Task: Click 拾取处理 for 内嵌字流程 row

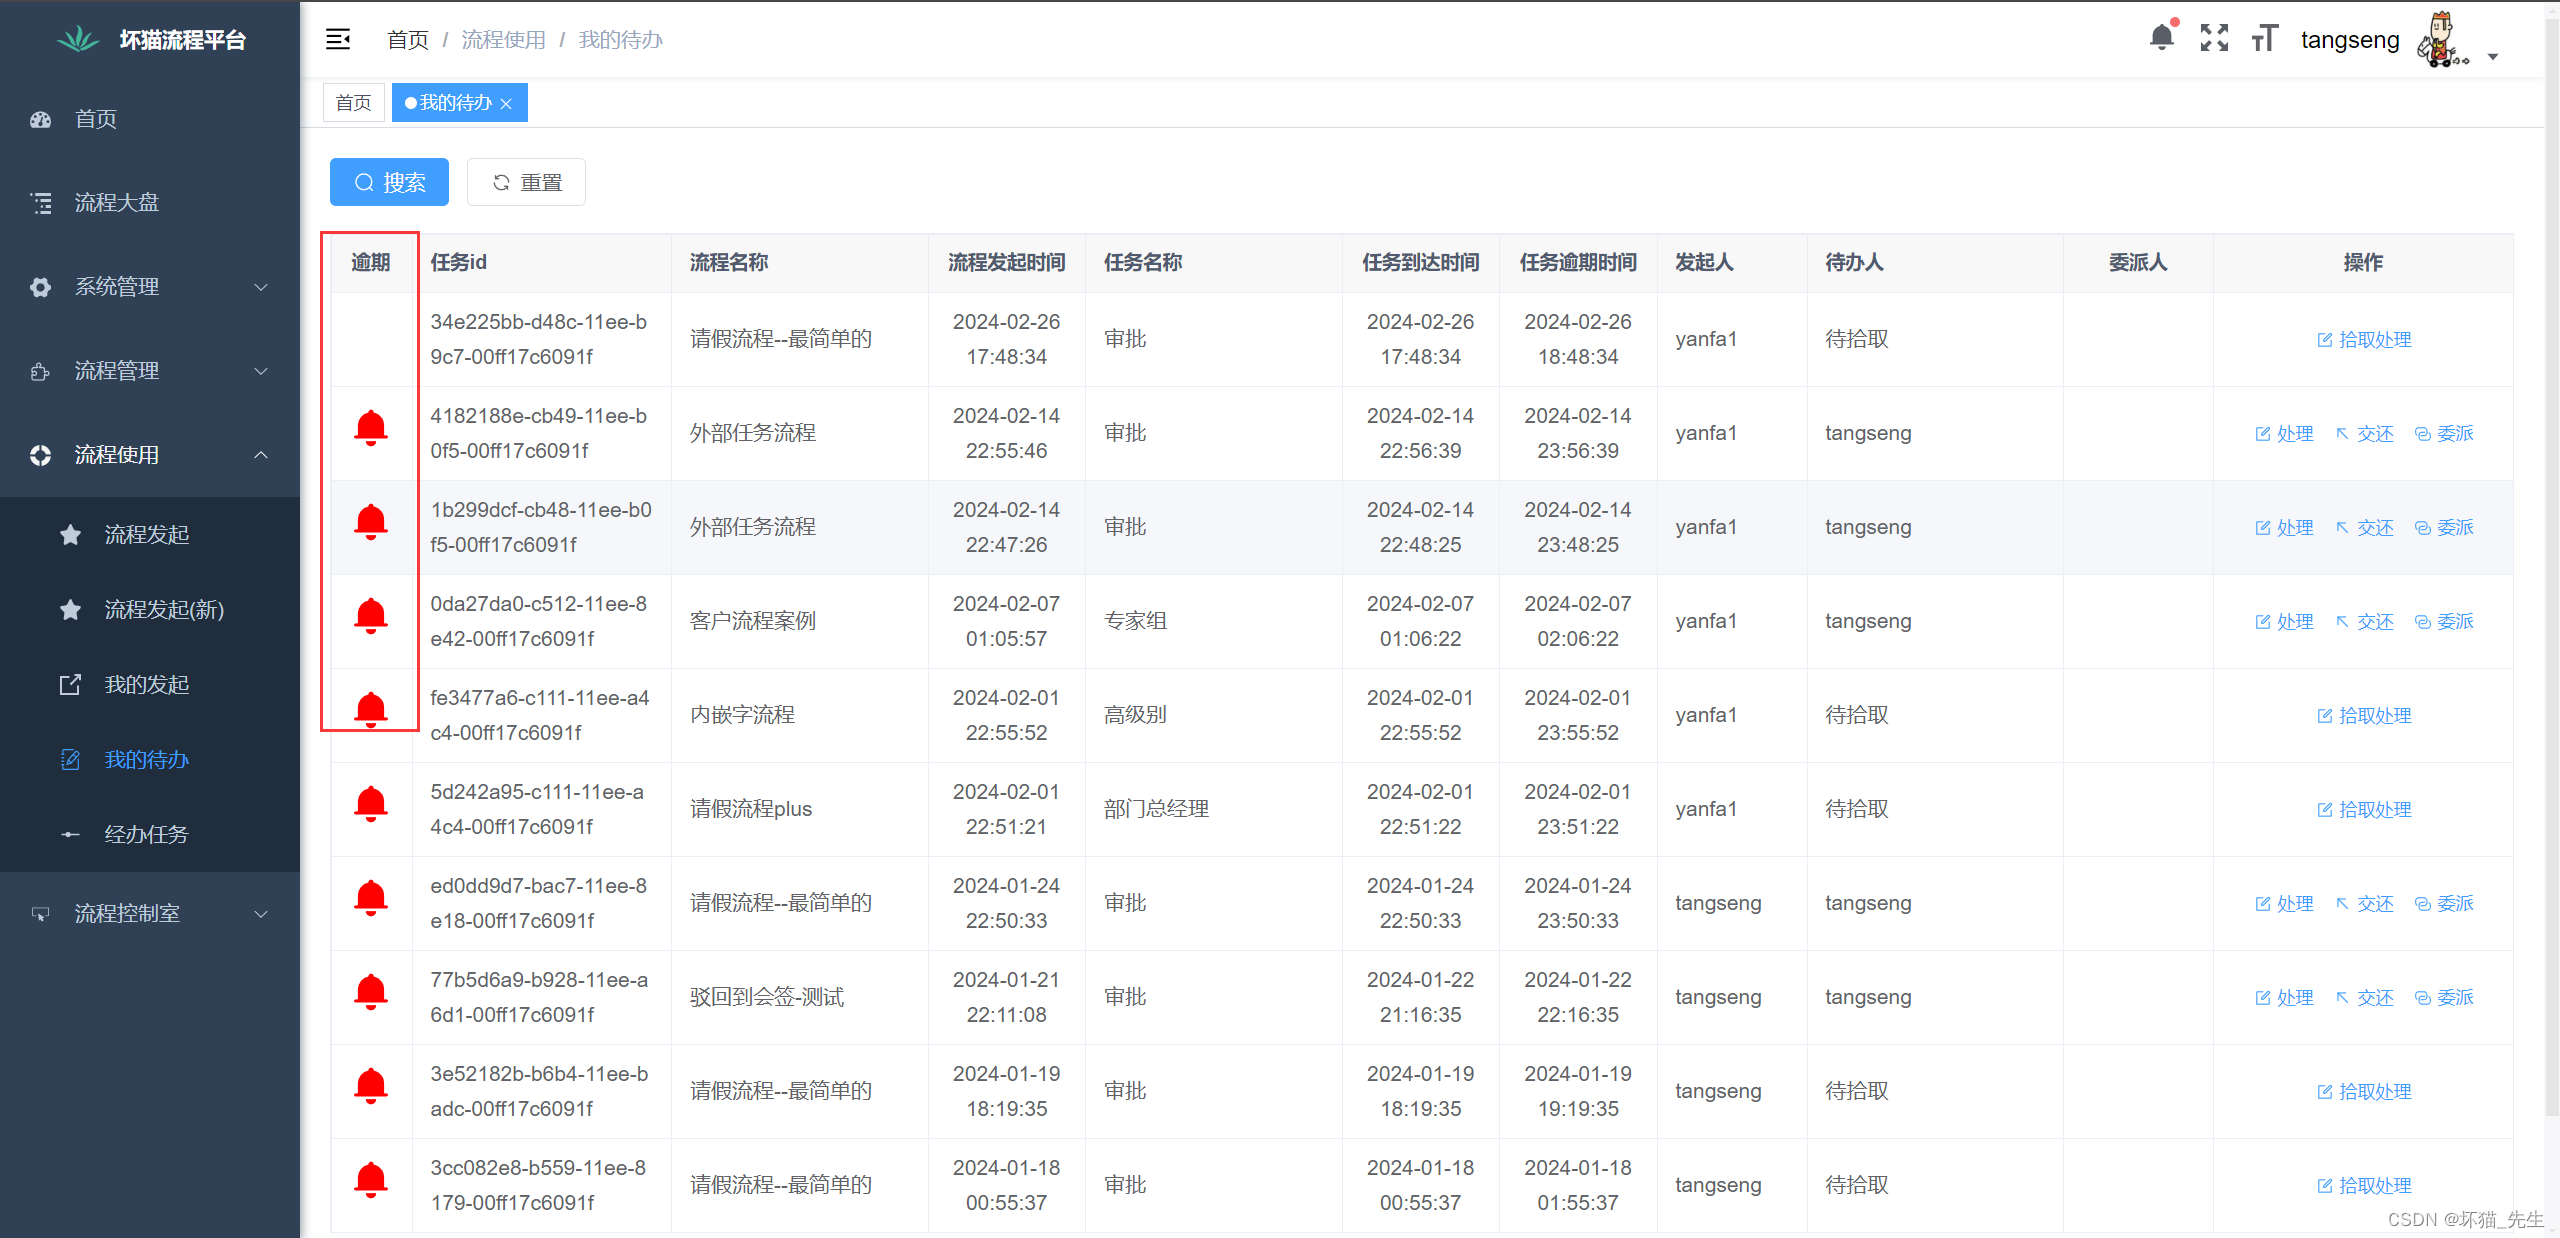Action: 2364,716
